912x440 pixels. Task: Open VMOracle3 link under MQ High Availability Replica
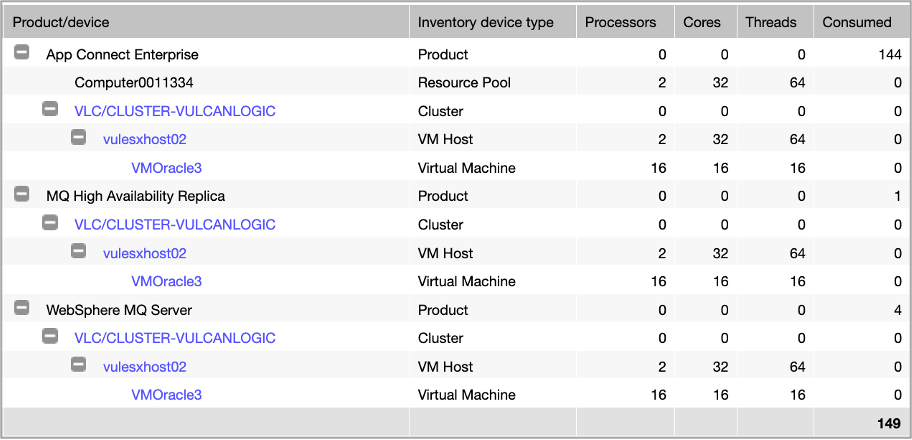click(x=166, y=282)
